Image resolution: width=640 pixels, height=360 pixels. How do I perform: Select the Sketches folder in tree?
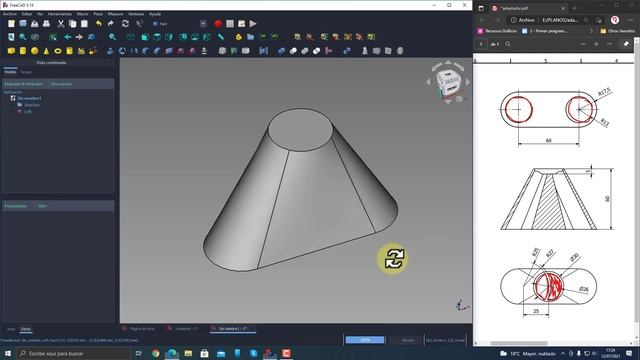pos(32,105)
